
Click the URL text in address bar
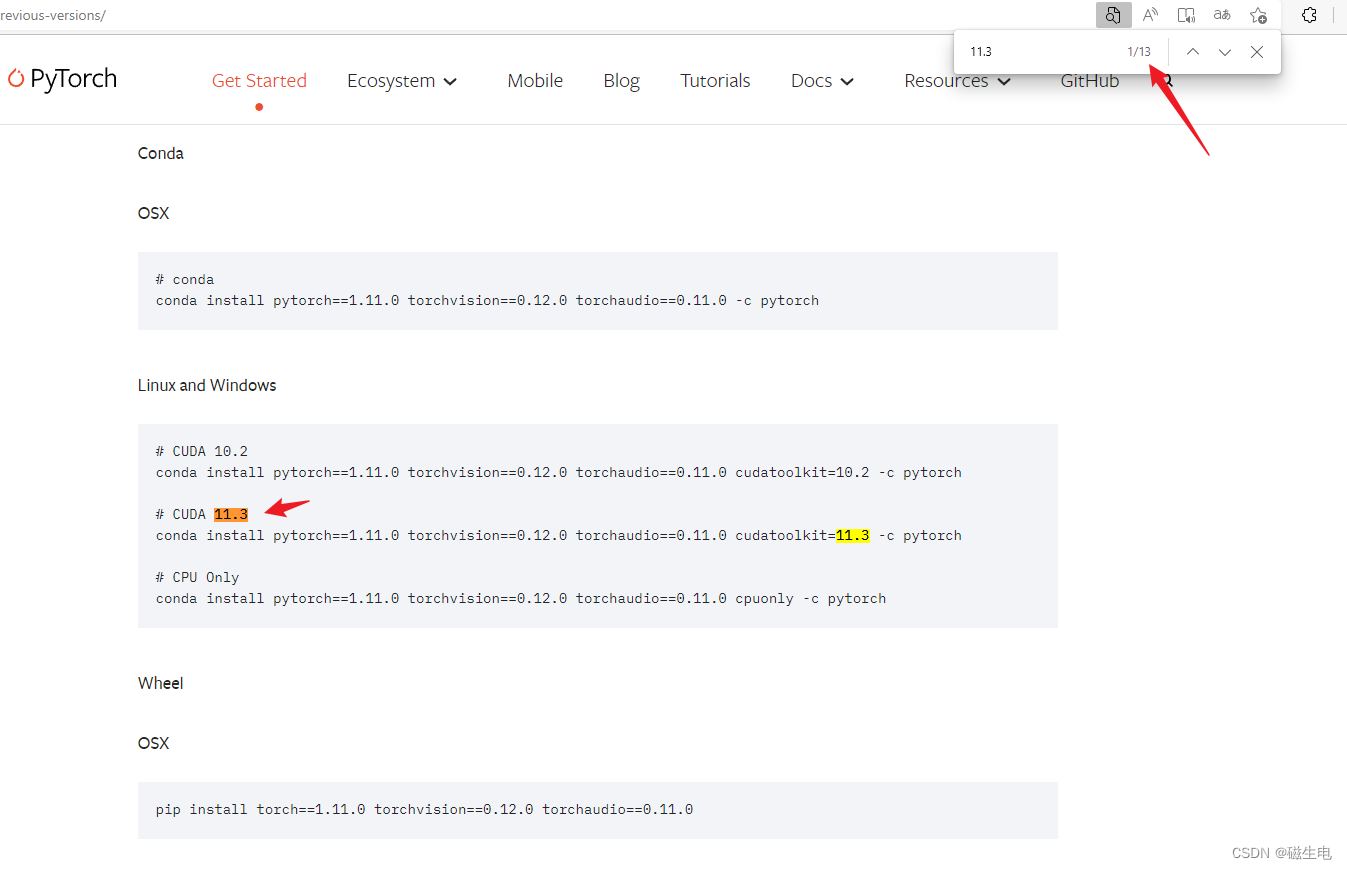tap(53, 15)
